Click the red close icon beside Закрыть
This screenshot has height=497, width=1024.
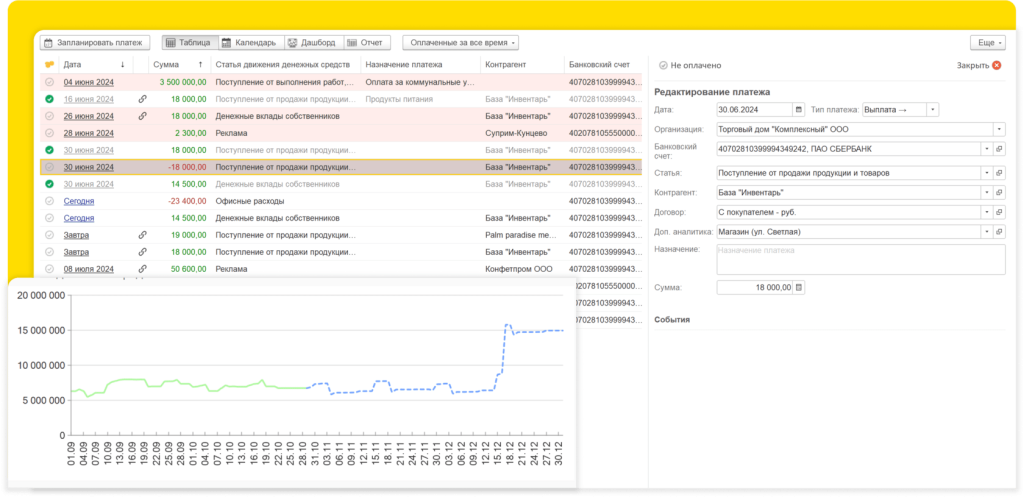tap(996, 65)
